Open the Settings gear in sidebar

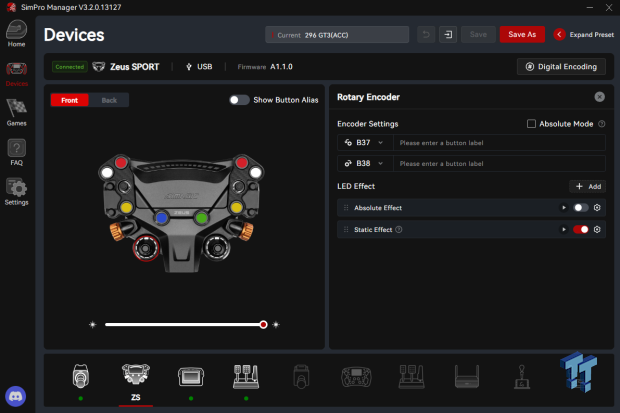click(16, 192)
